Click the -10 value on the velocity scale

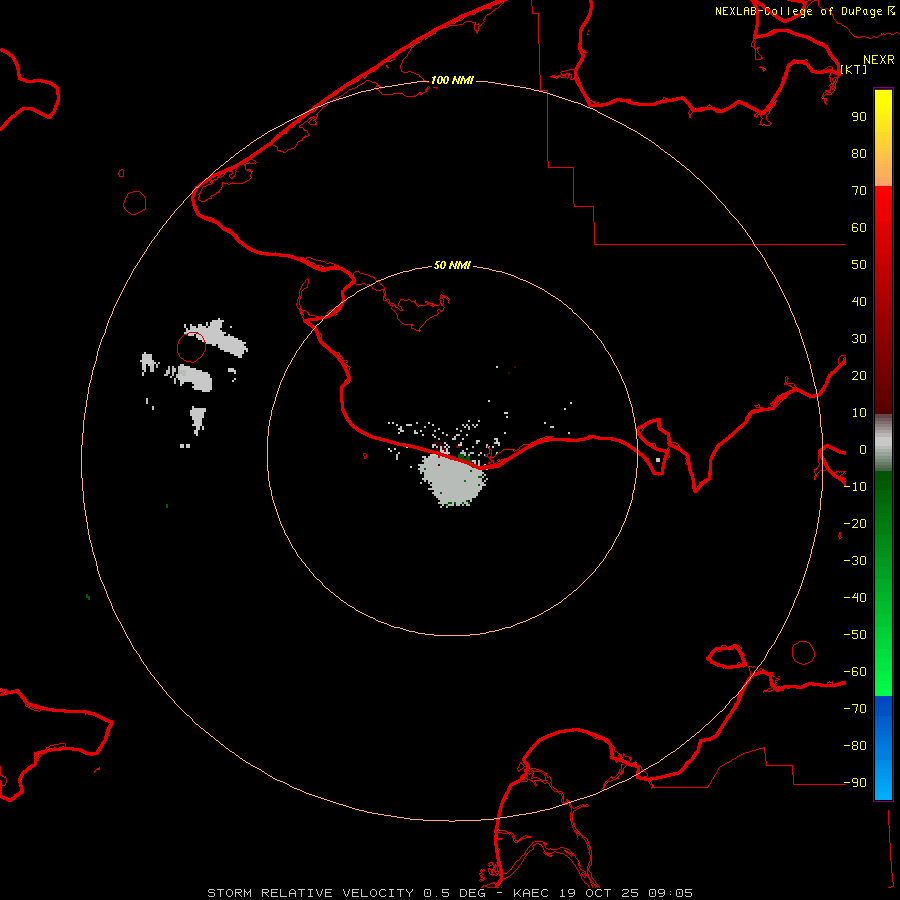click(855, 487)
